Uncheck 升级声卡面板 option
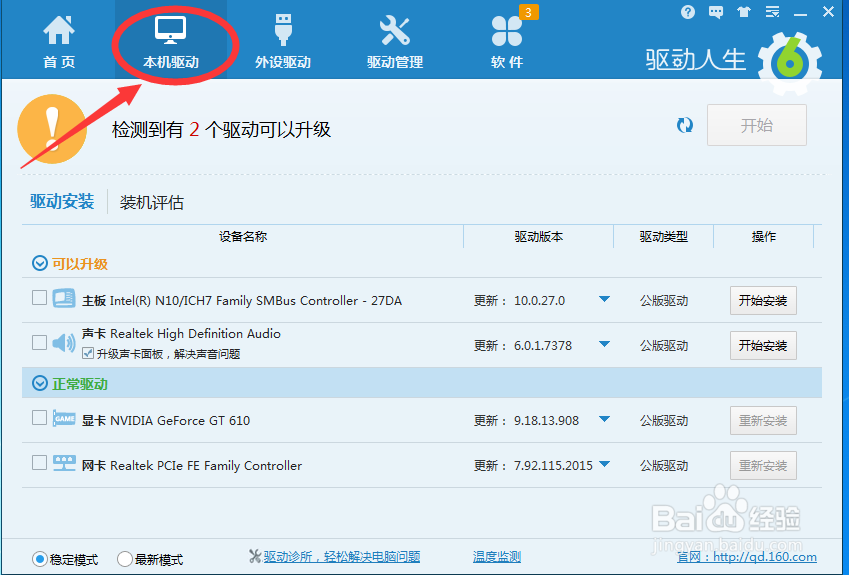The width and height of the screenshot is (849, 575). coord(87,354)
